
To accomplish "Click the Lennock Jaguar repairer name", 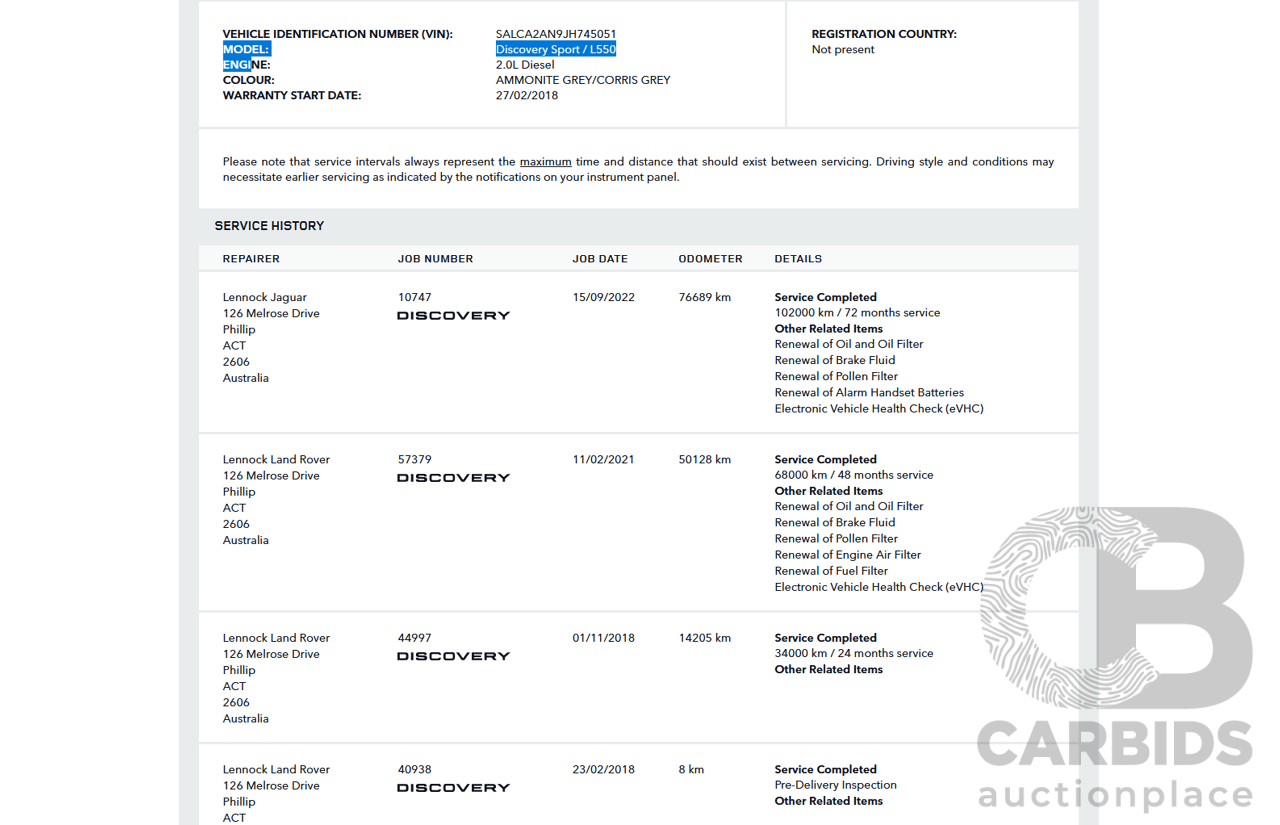I will pyautogui.click(x=264, y=298).
